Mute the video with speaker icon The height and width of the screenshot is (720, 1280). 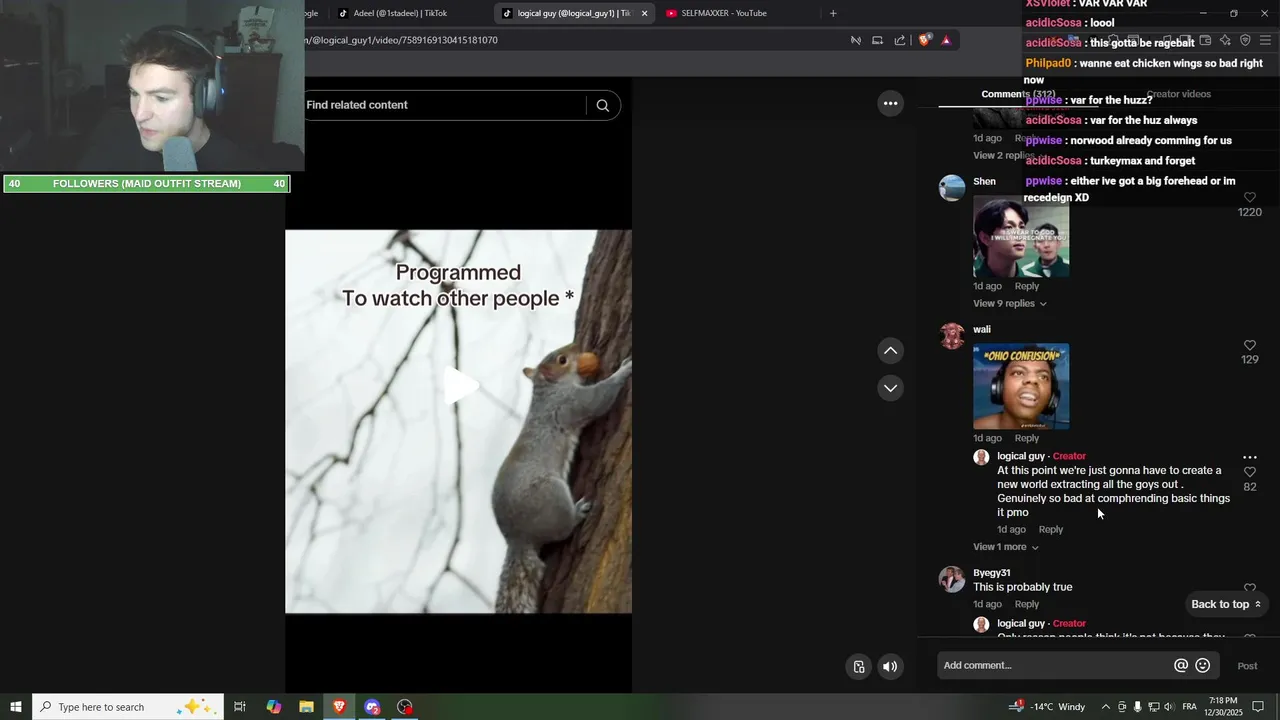890,667
